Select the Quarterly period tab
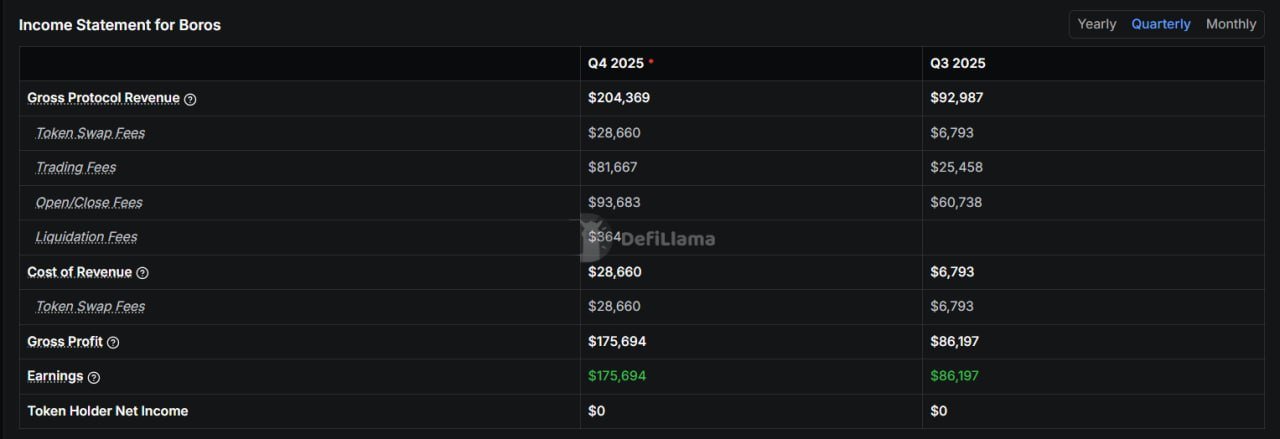Image resolution: width=1280 pixels, height=439 pixels. pyautogui.click(x=1160, y=24)
